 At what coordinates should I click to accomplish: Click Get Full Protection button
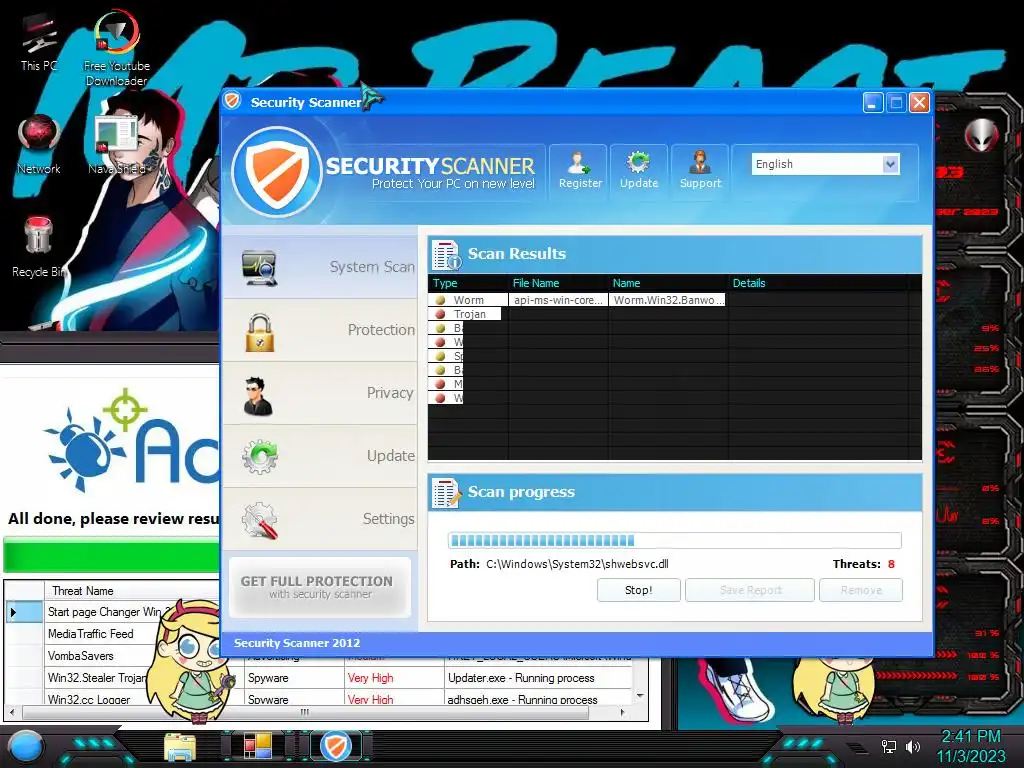coord(320,586)
